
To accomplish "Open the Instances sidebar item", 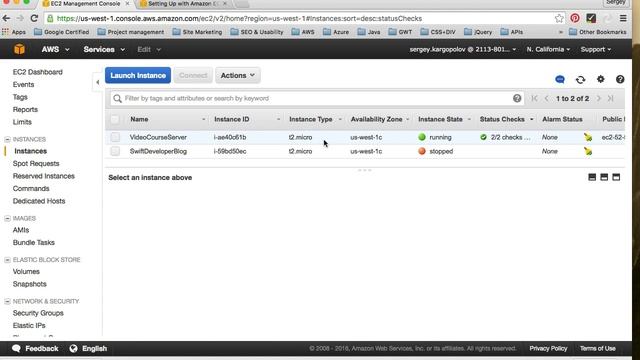I will click(x=31, y=151).
